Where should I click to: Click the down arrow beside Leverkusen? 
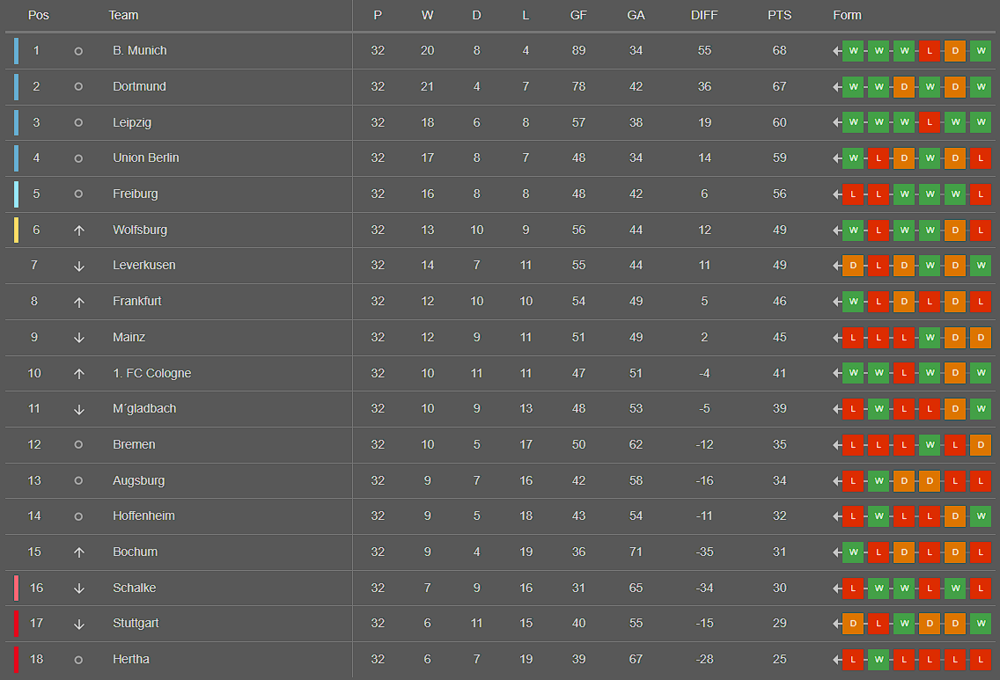tap(79, 266)
